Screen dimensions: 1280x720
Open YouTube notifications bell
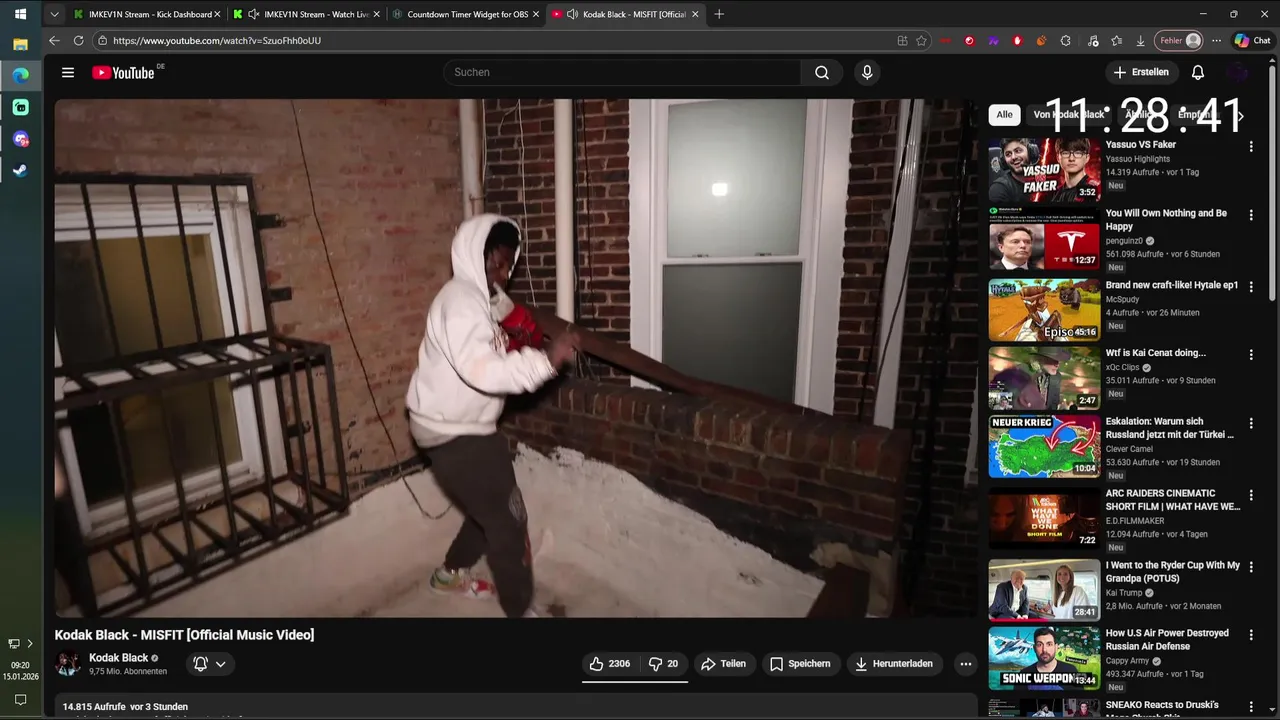[1198, 72]
